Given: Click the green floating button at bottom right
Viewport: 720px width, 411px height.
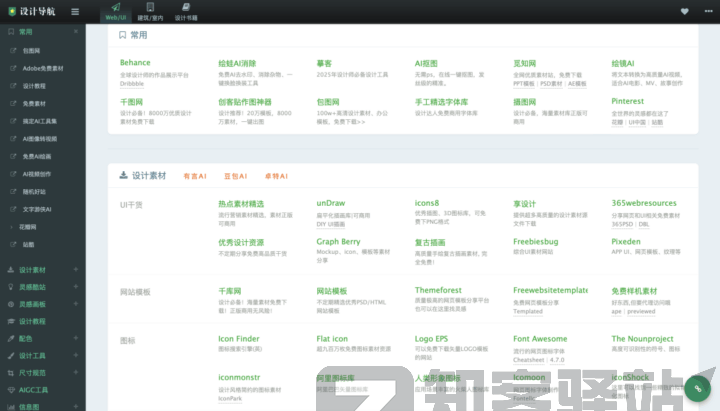Looking at the screenshot, I should click(698, 388).
